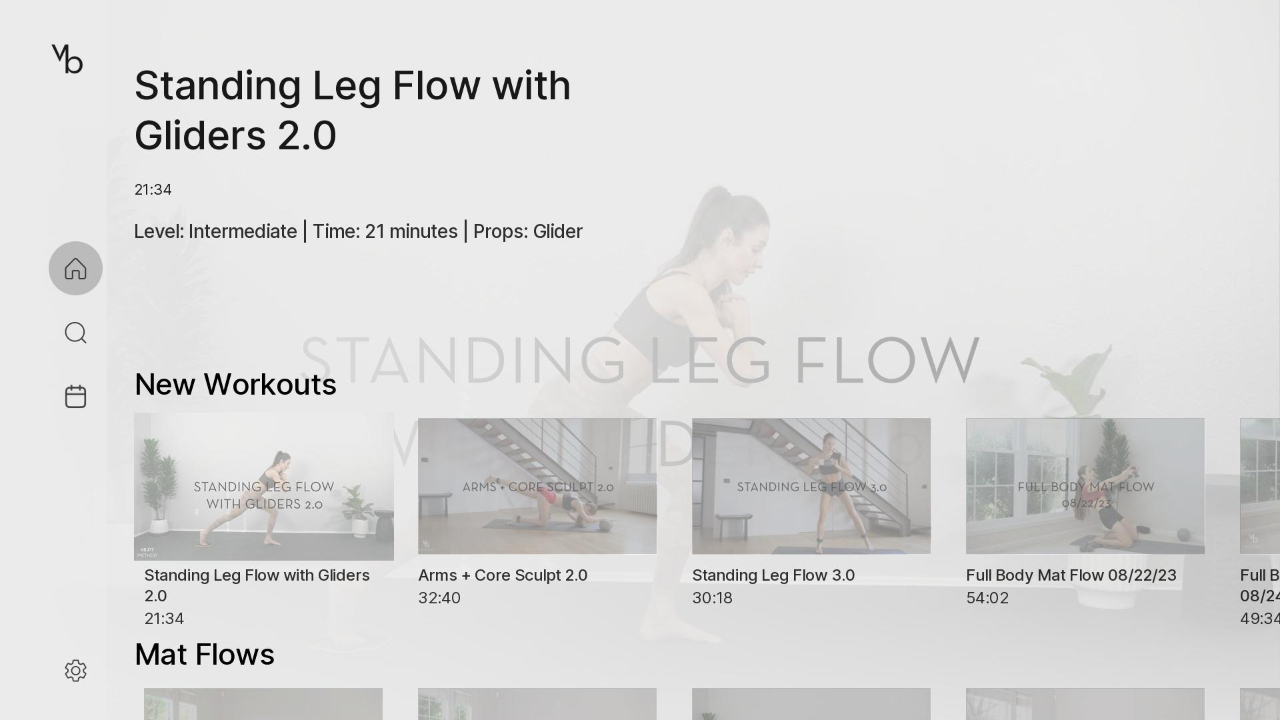Open Full Body Mat Flow 08/22/23 thumbnail

click(x=1085, y=486)
